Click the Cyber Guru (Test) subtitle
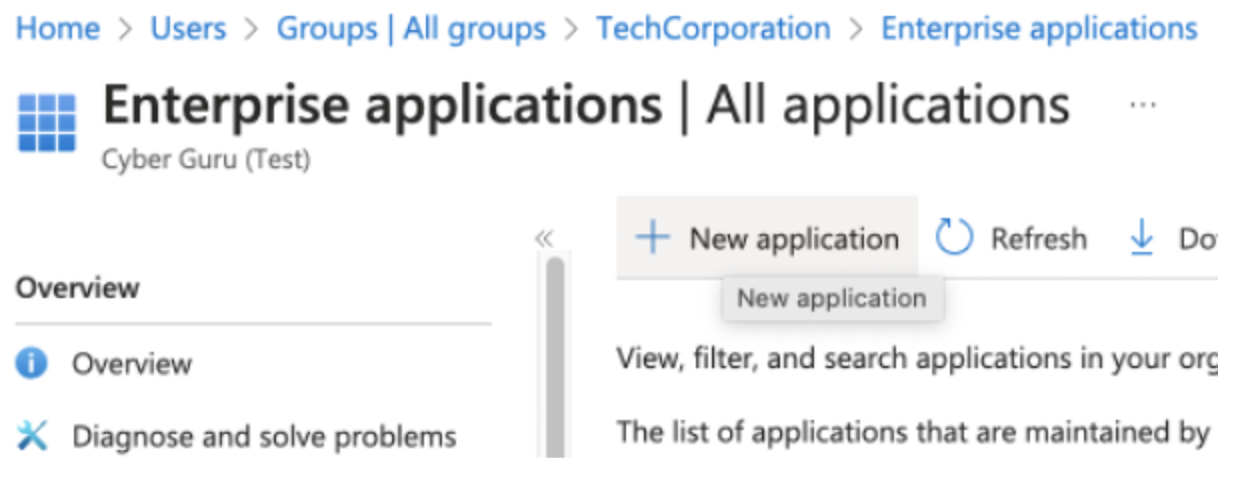The height and width of the screenshot is (486, 1254). [206, 160]
